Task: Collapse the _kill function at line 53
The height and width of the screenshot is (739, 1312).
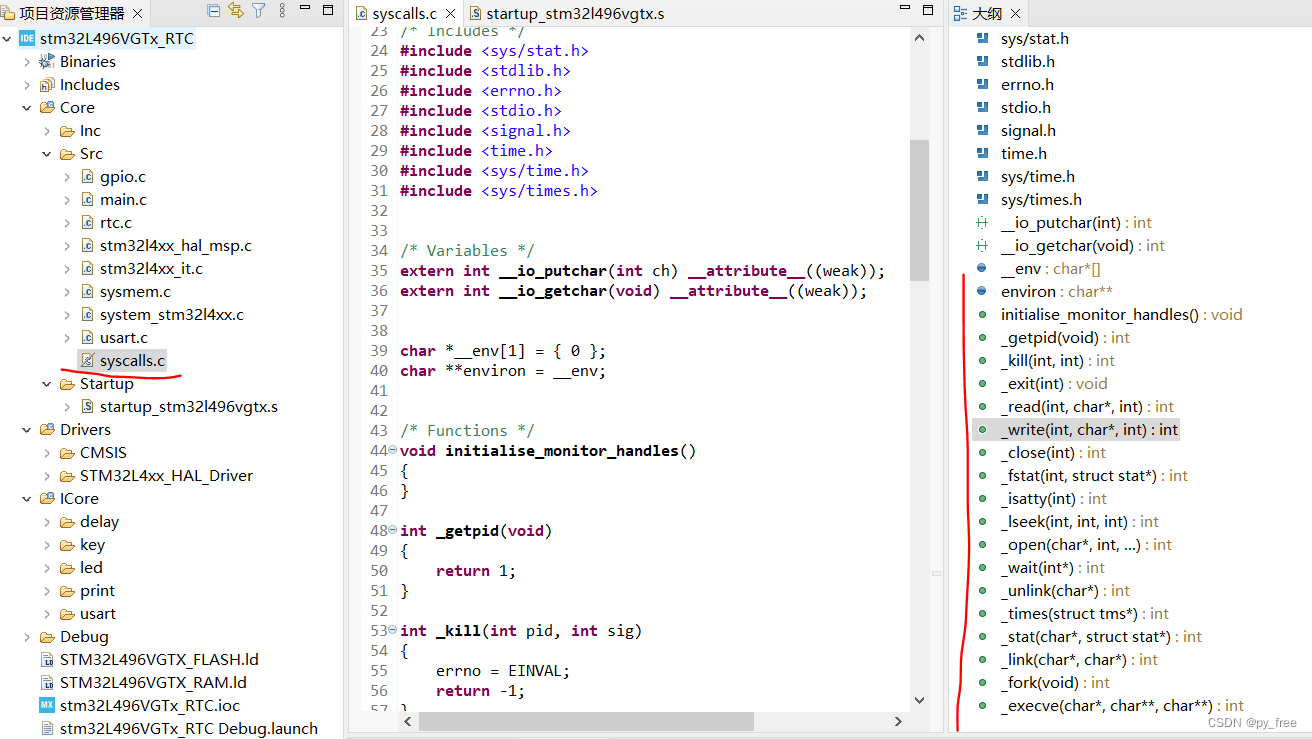Action: click(x=392, y=630)
